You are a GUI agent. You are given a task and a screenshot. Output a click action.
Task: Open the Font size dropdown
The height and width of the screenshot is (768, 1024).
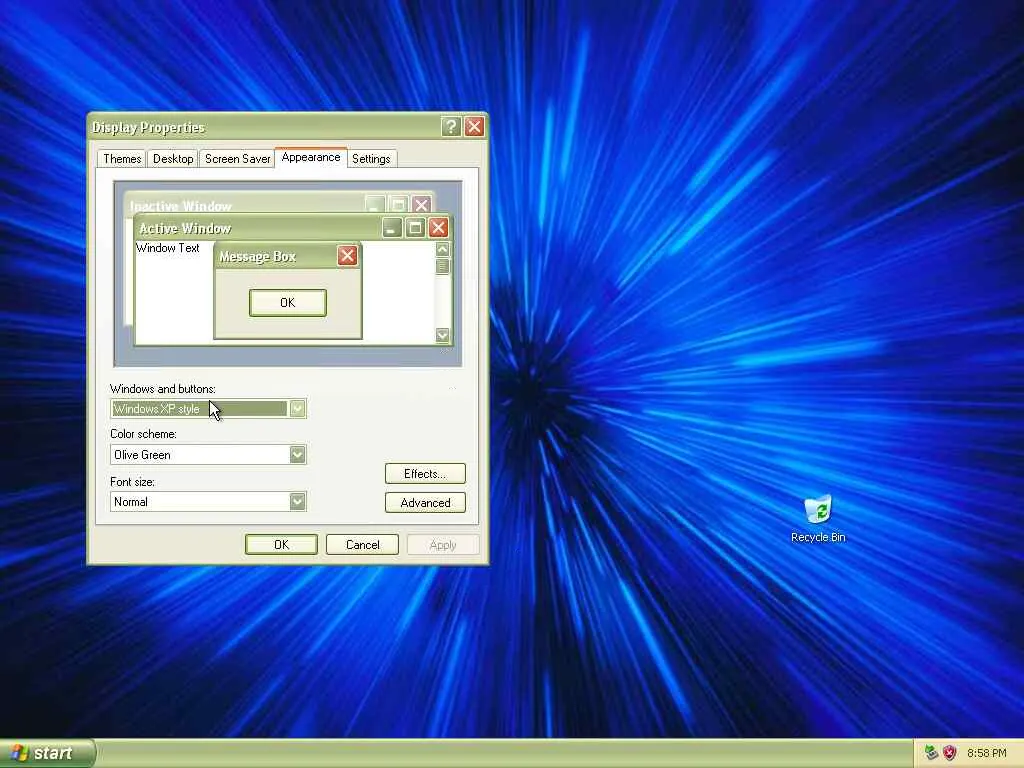coord(297,502)
